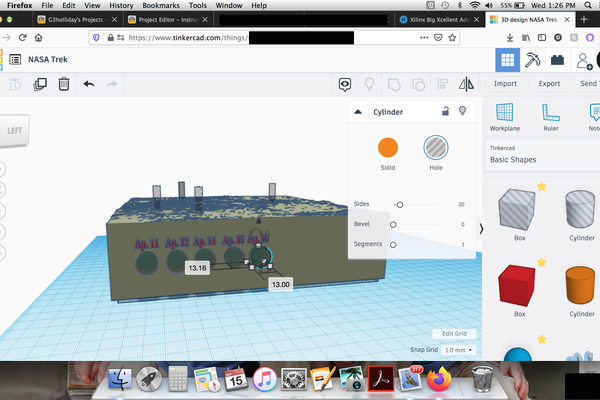Lock the Cylinder shape editing
Viewport: 600px width, 400px height.
click(x=445, y=111)
